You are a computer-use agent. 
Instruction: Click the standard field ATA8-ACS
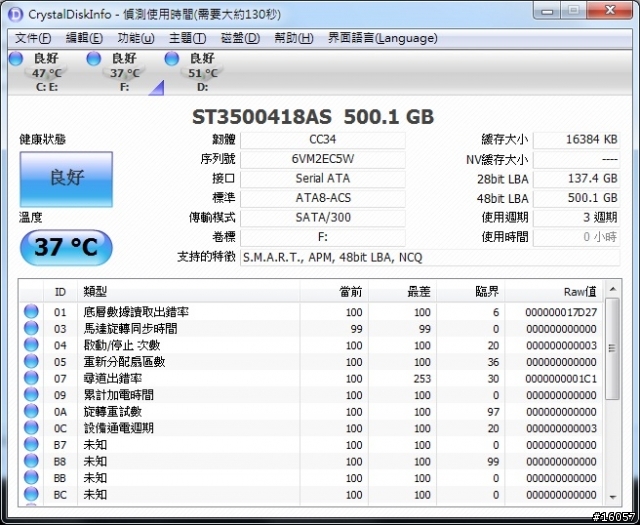click(322, 198)
